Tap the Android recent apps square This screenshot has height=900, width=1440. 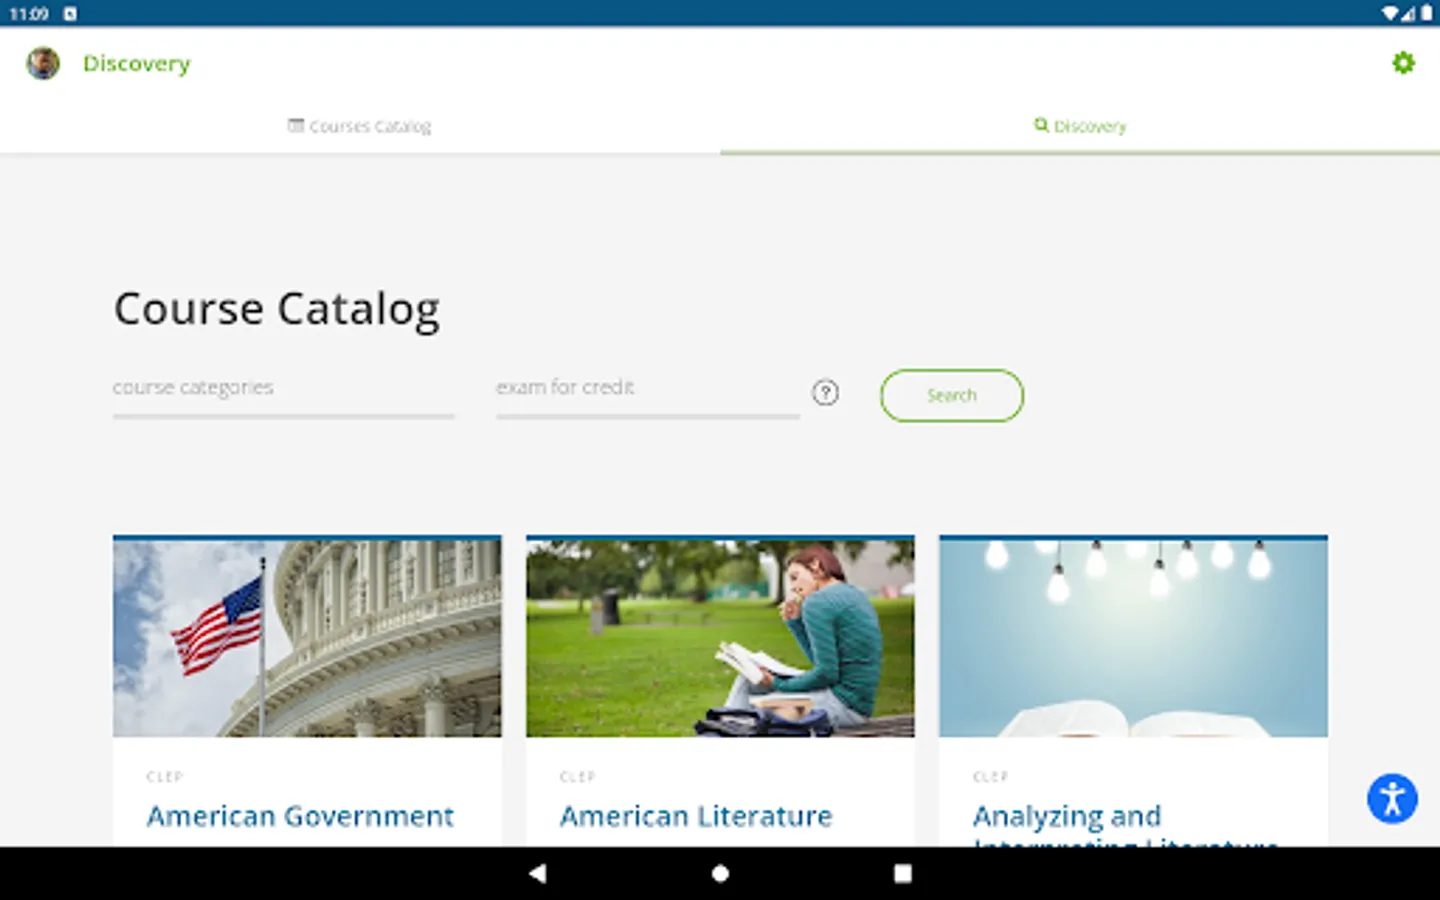(x=902, y=873)
